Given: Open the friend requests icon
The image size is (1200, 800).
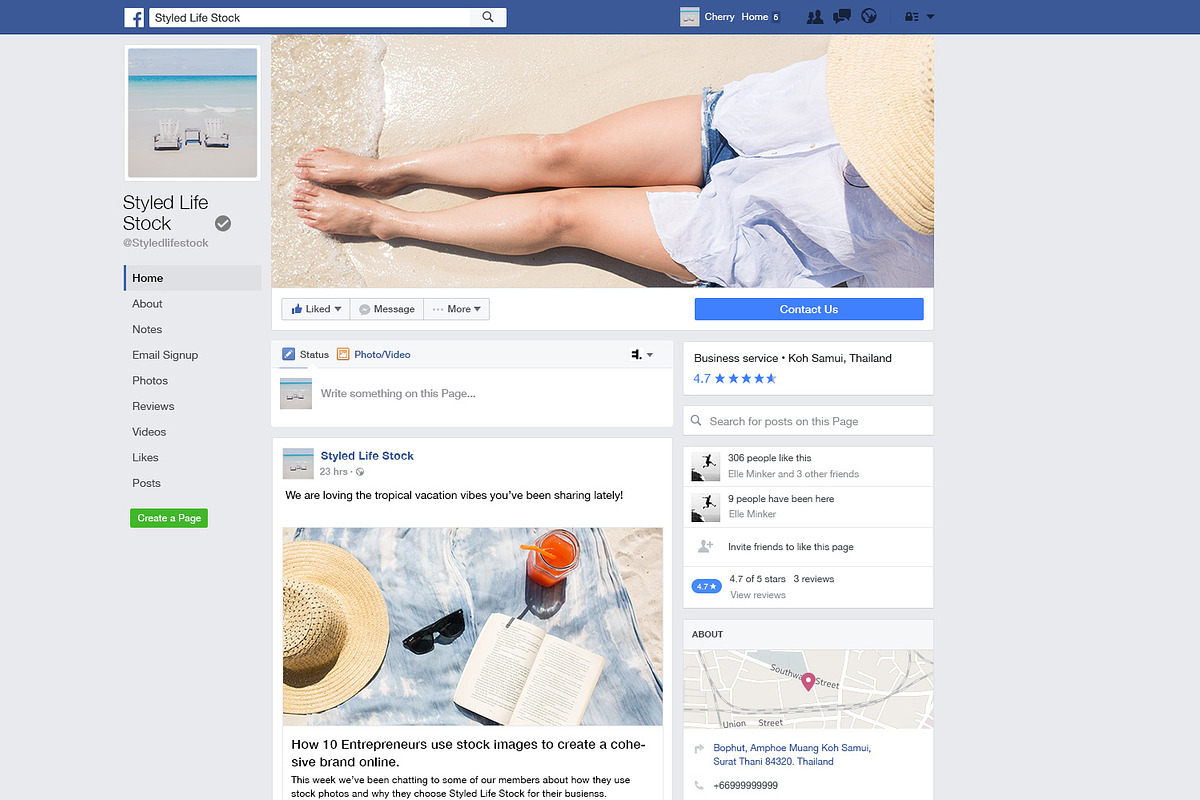Looking at the screenshot, I should pos(815,17).
